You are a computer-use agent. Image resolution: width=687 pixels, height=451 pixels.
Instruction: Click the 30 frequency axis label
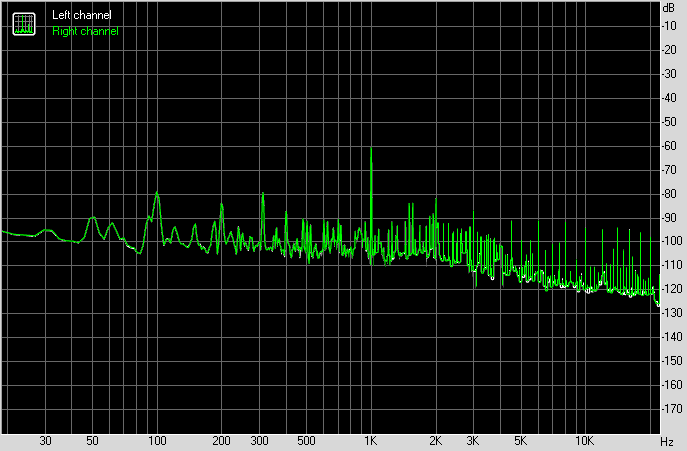(45, 440)
